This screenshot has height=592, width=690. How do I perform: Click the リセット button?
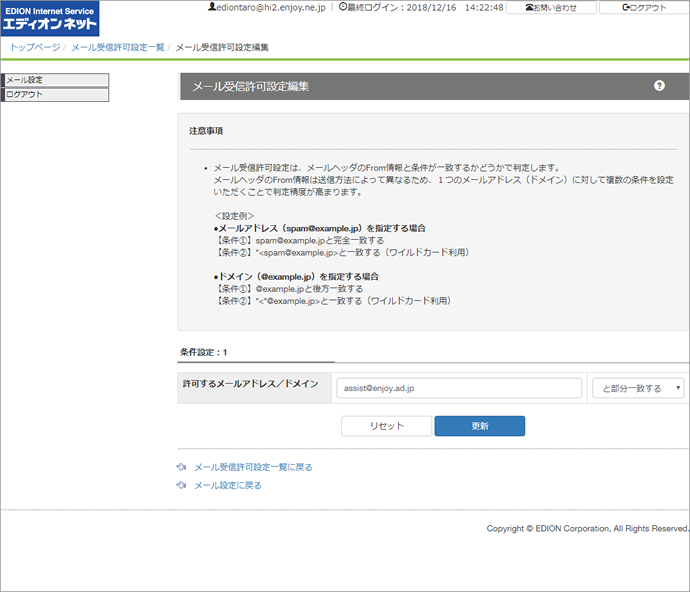[x=386, y=426]
